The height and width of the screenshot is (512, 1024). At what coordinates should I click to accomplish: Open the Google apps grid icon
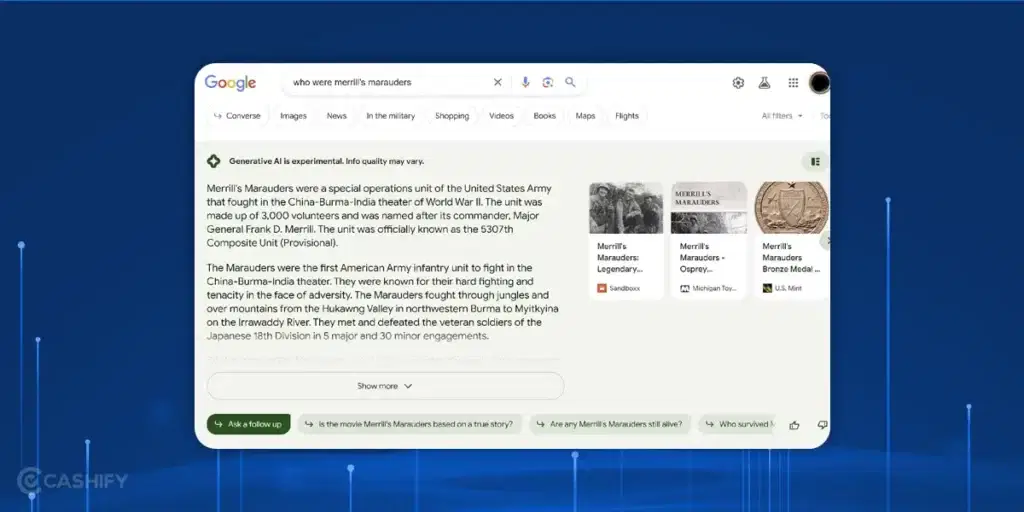click(x=793, y=83)
